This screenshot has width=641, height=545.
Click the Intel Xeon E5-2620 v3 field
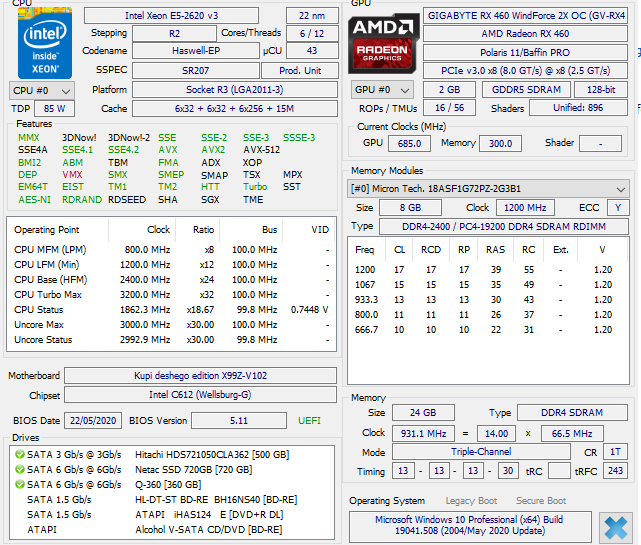pyautogui.click(x=171, y=16)
